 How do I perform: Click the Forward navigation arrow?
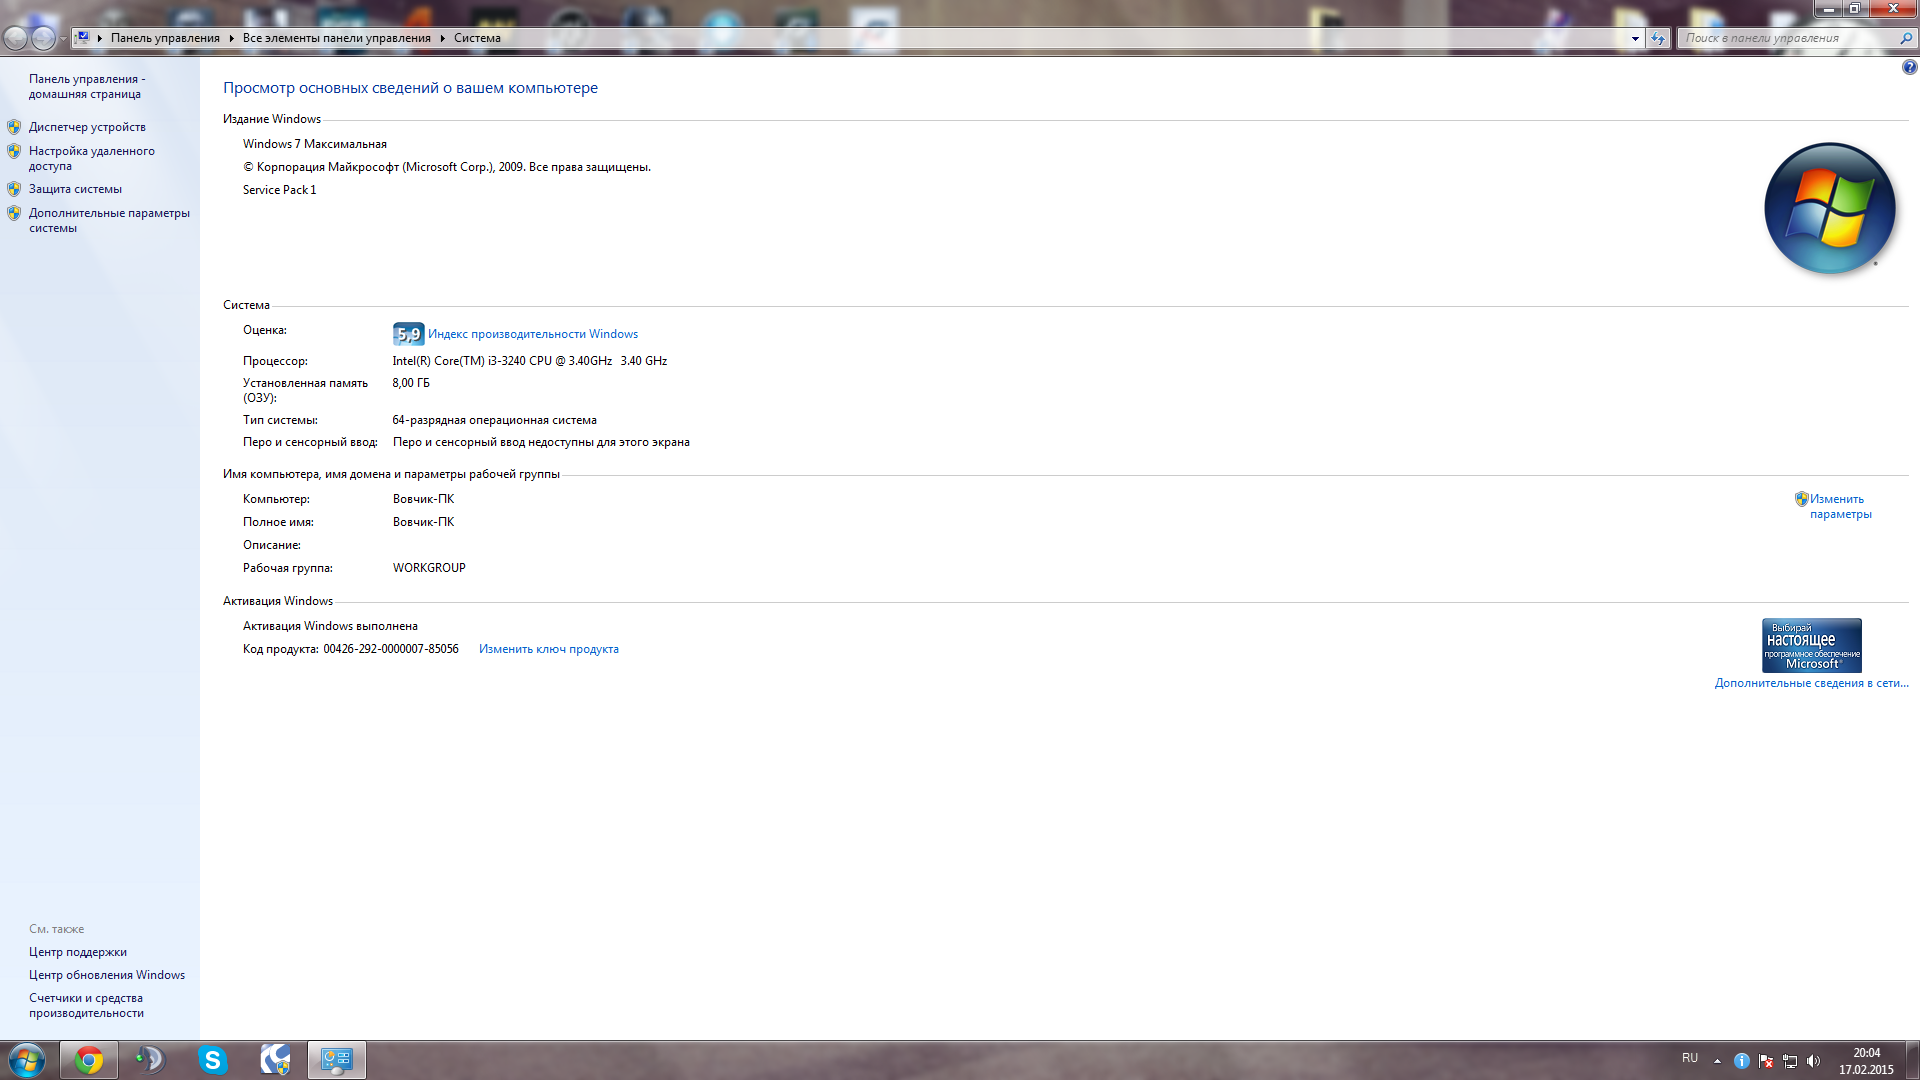click(43, 38)
